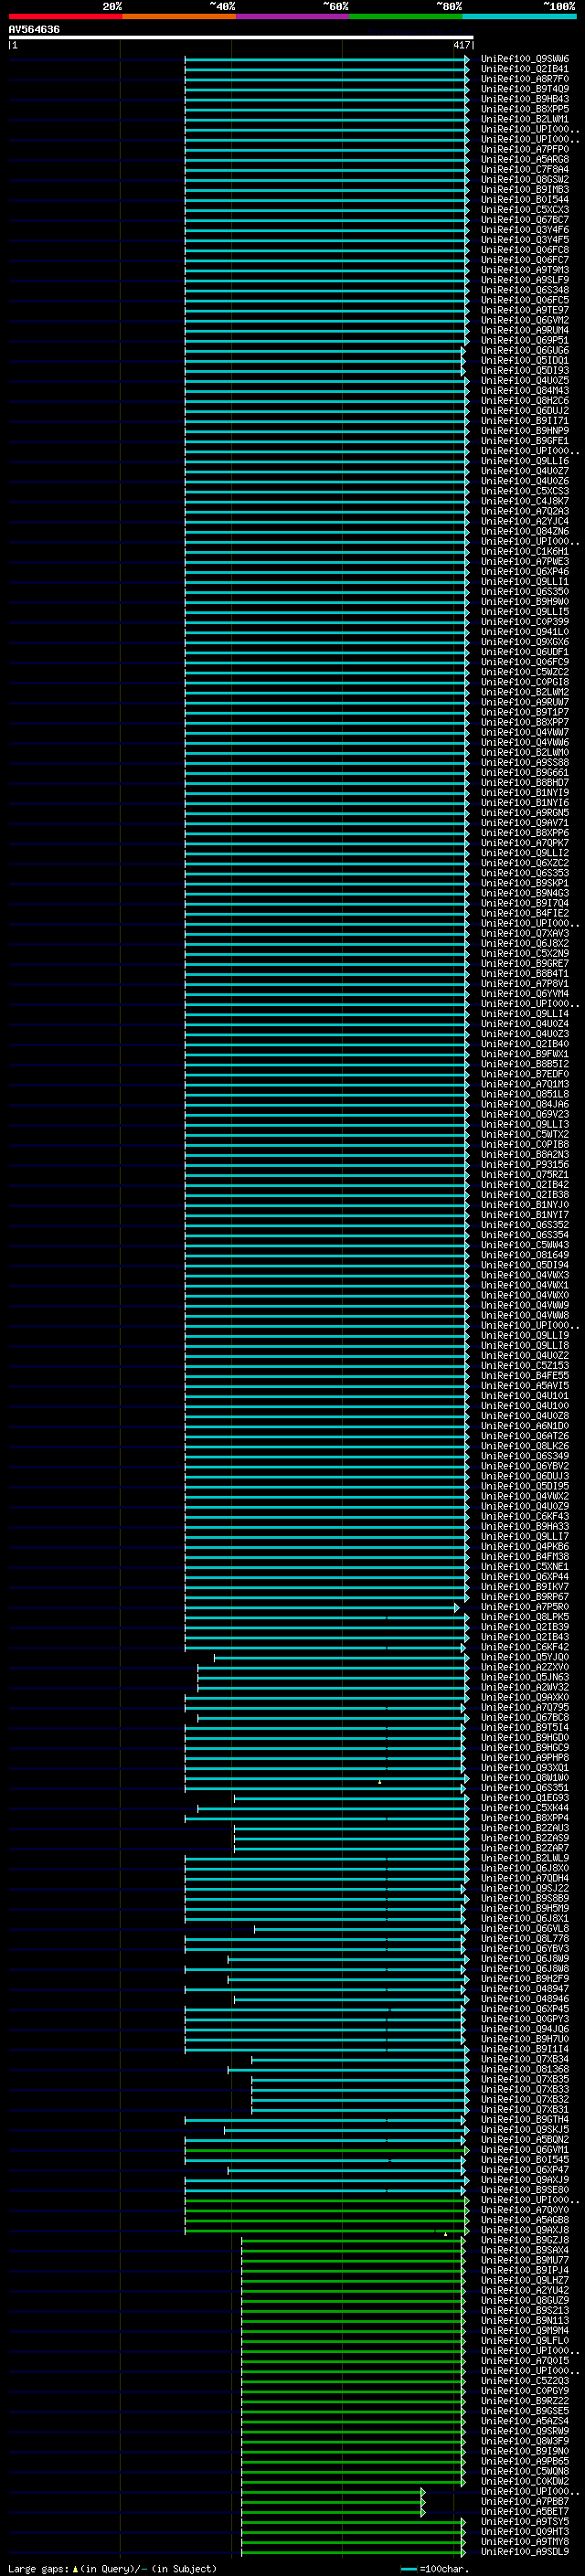Click the short green bar for UniRef100_A7PBB7
The height and width of the screenshot is (2576, 585).
[x=333, y=2501]
